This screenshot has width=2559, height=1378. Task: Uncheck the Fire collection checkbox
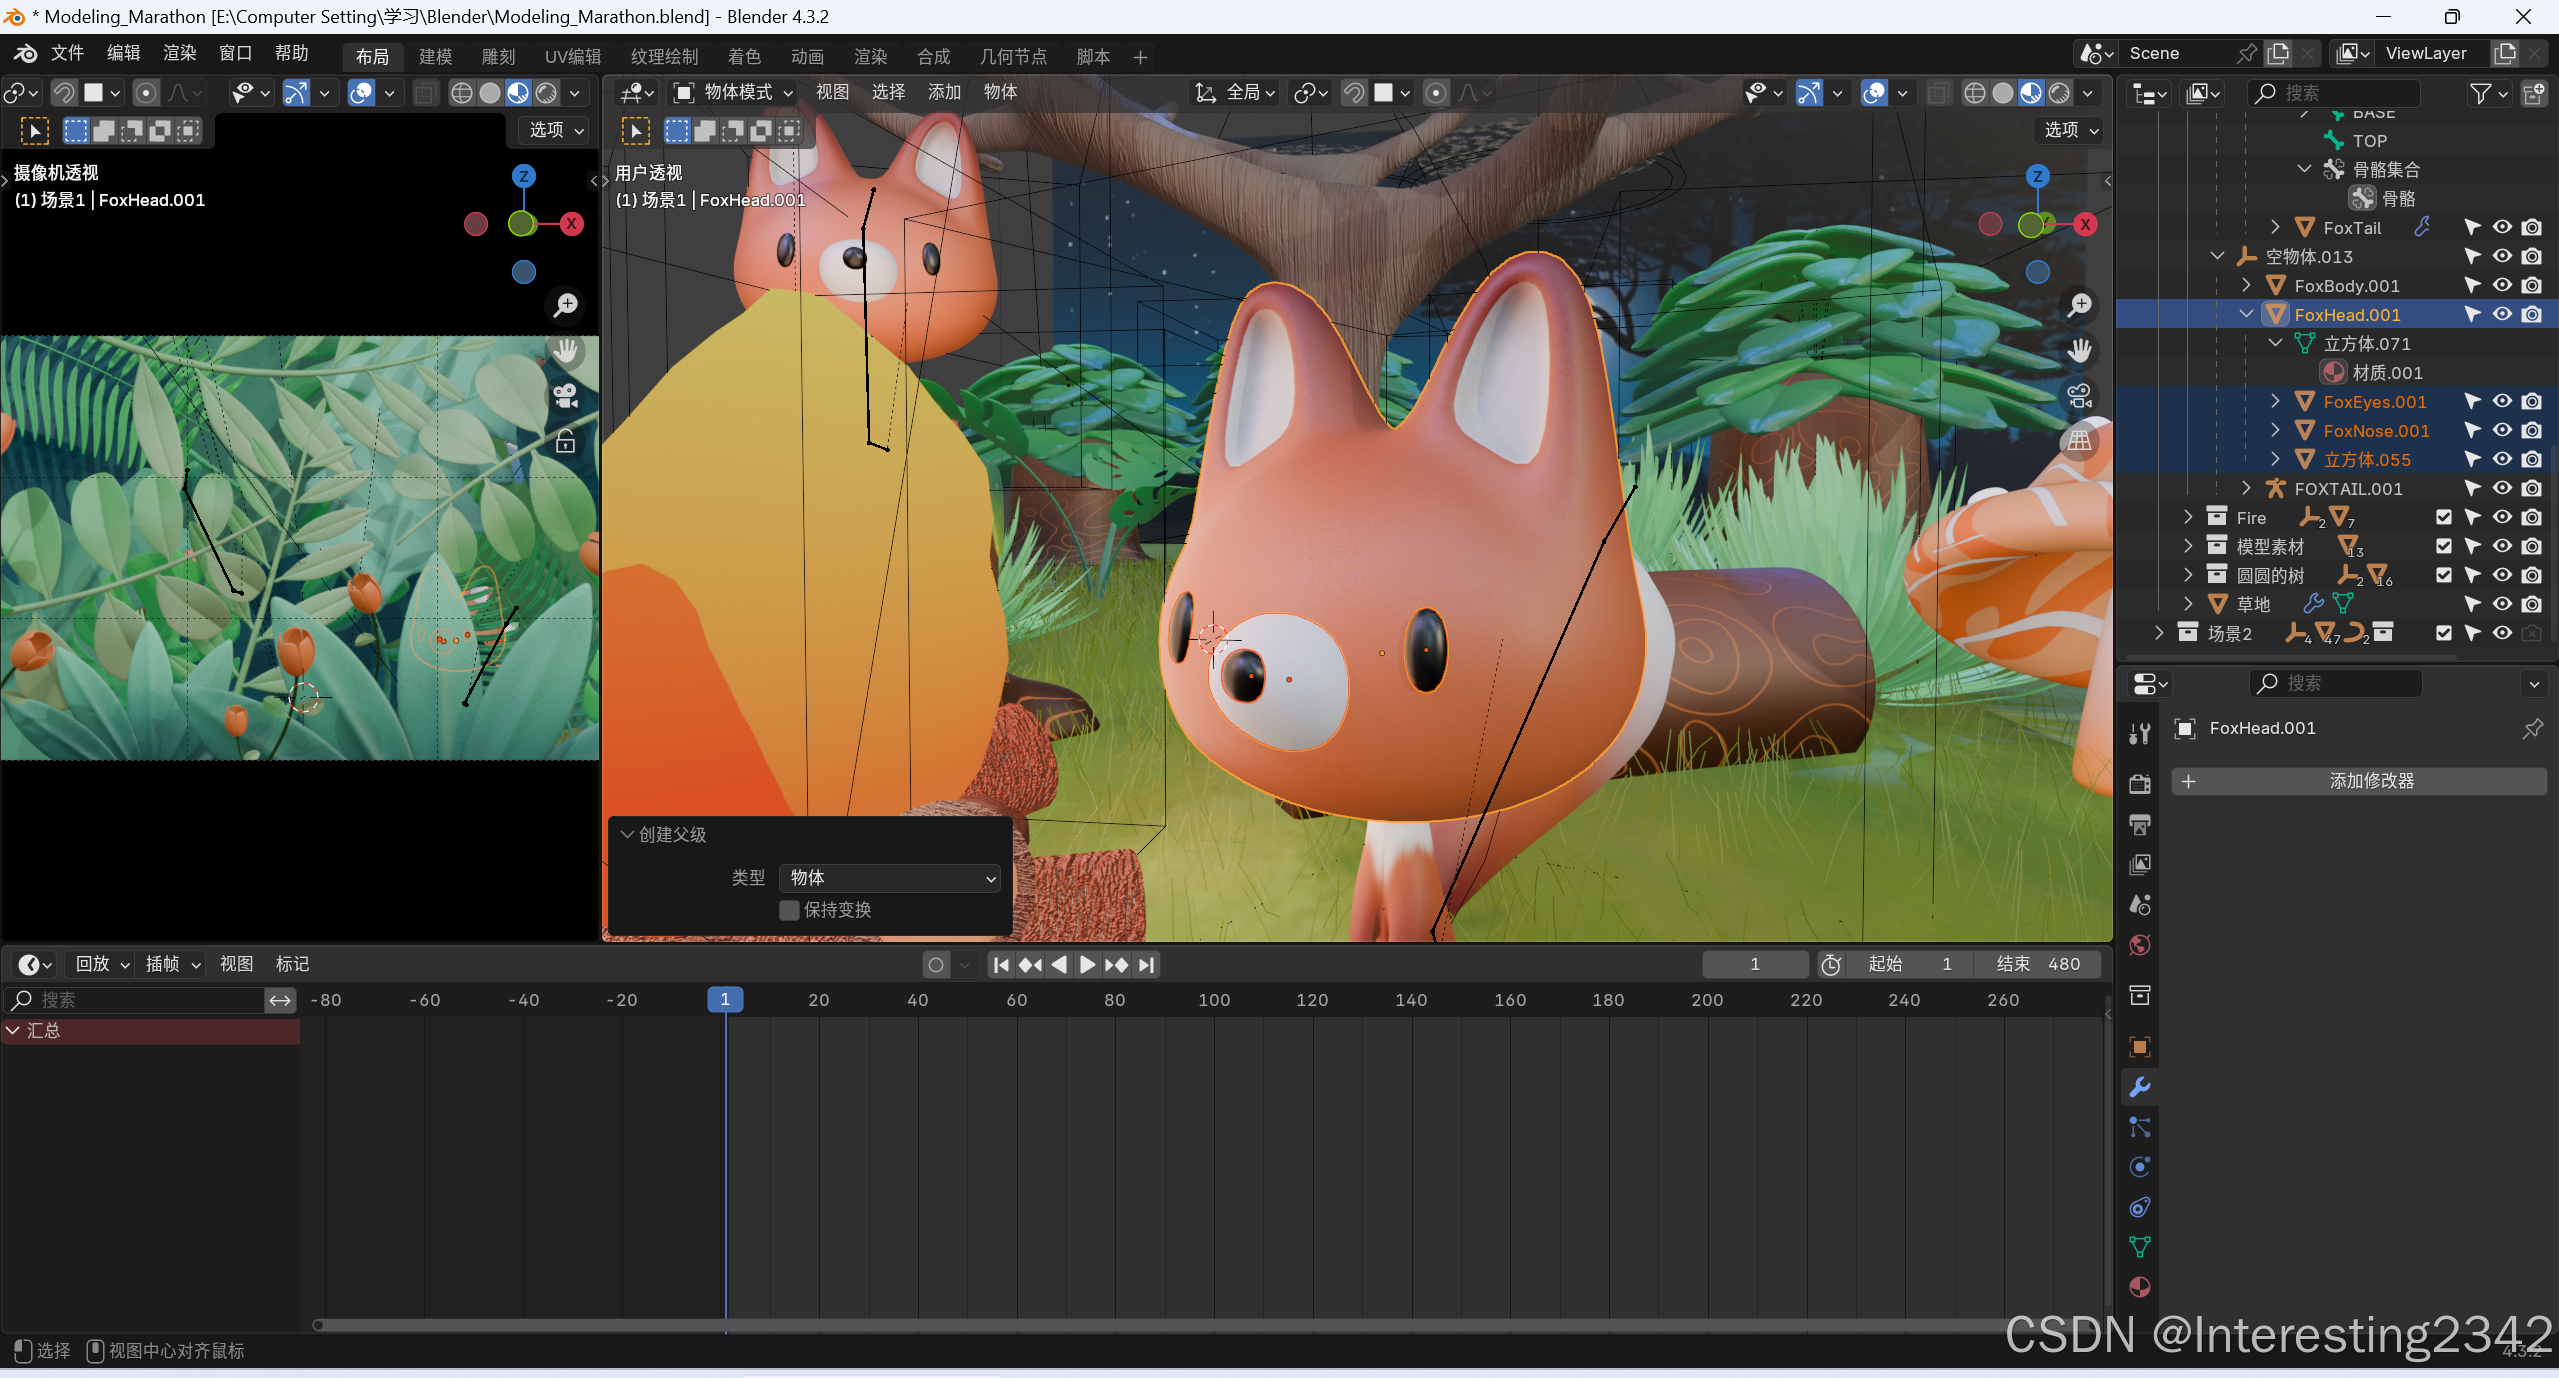click(x=2444, y=517)
